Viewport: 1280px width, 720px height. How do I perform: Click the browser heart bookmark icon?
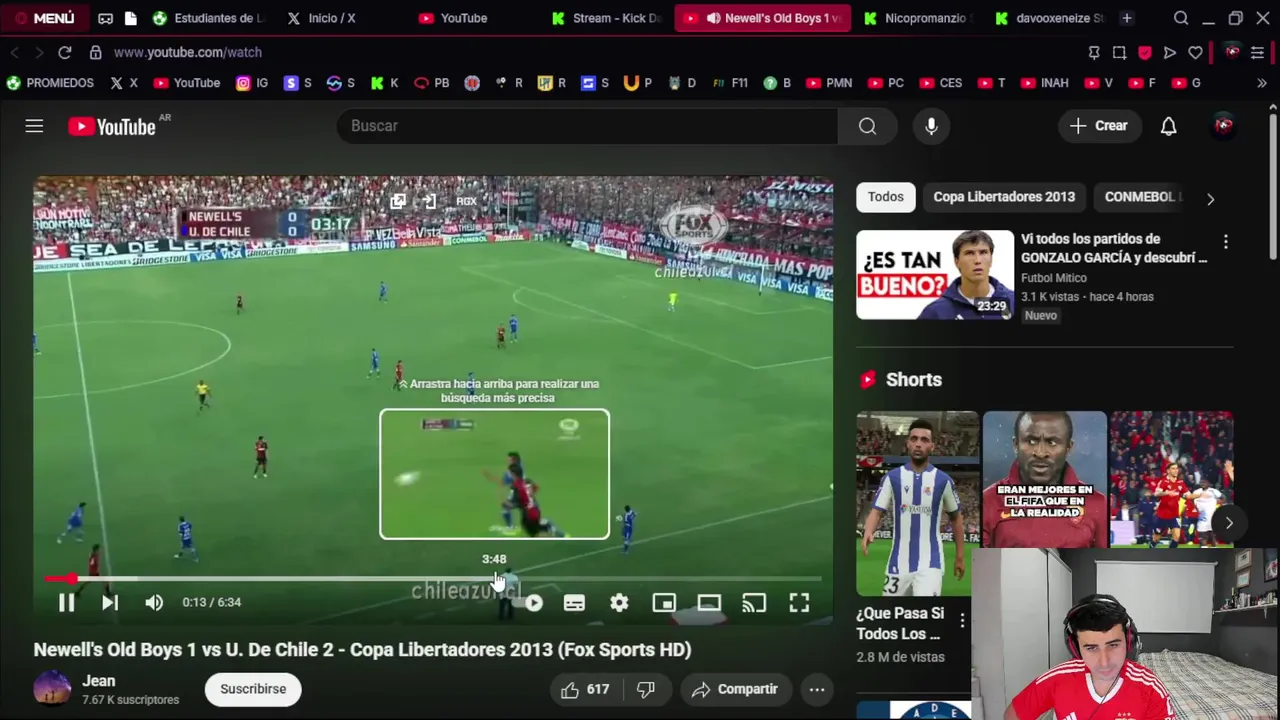pos(1195,52)
